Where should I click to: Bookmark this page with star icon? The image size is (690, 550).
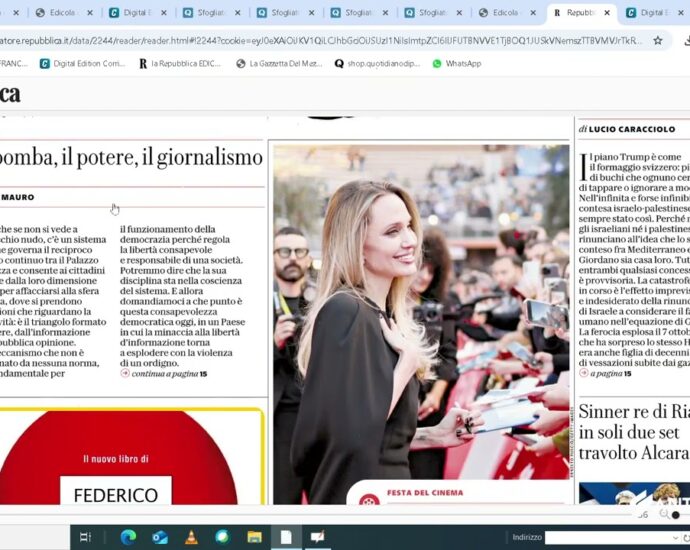(x=658, y=41)
